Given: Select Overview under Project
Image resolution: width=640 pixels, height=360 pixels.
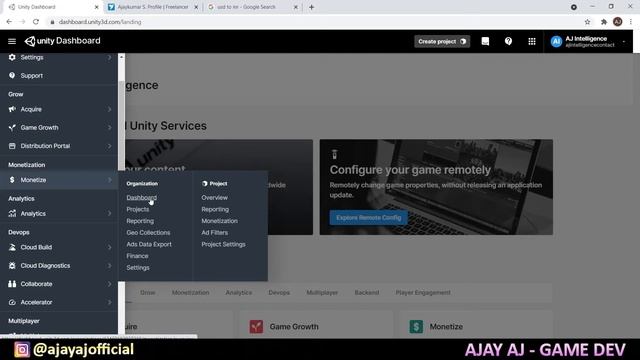Looking at the screenshot, I should 214,198.
